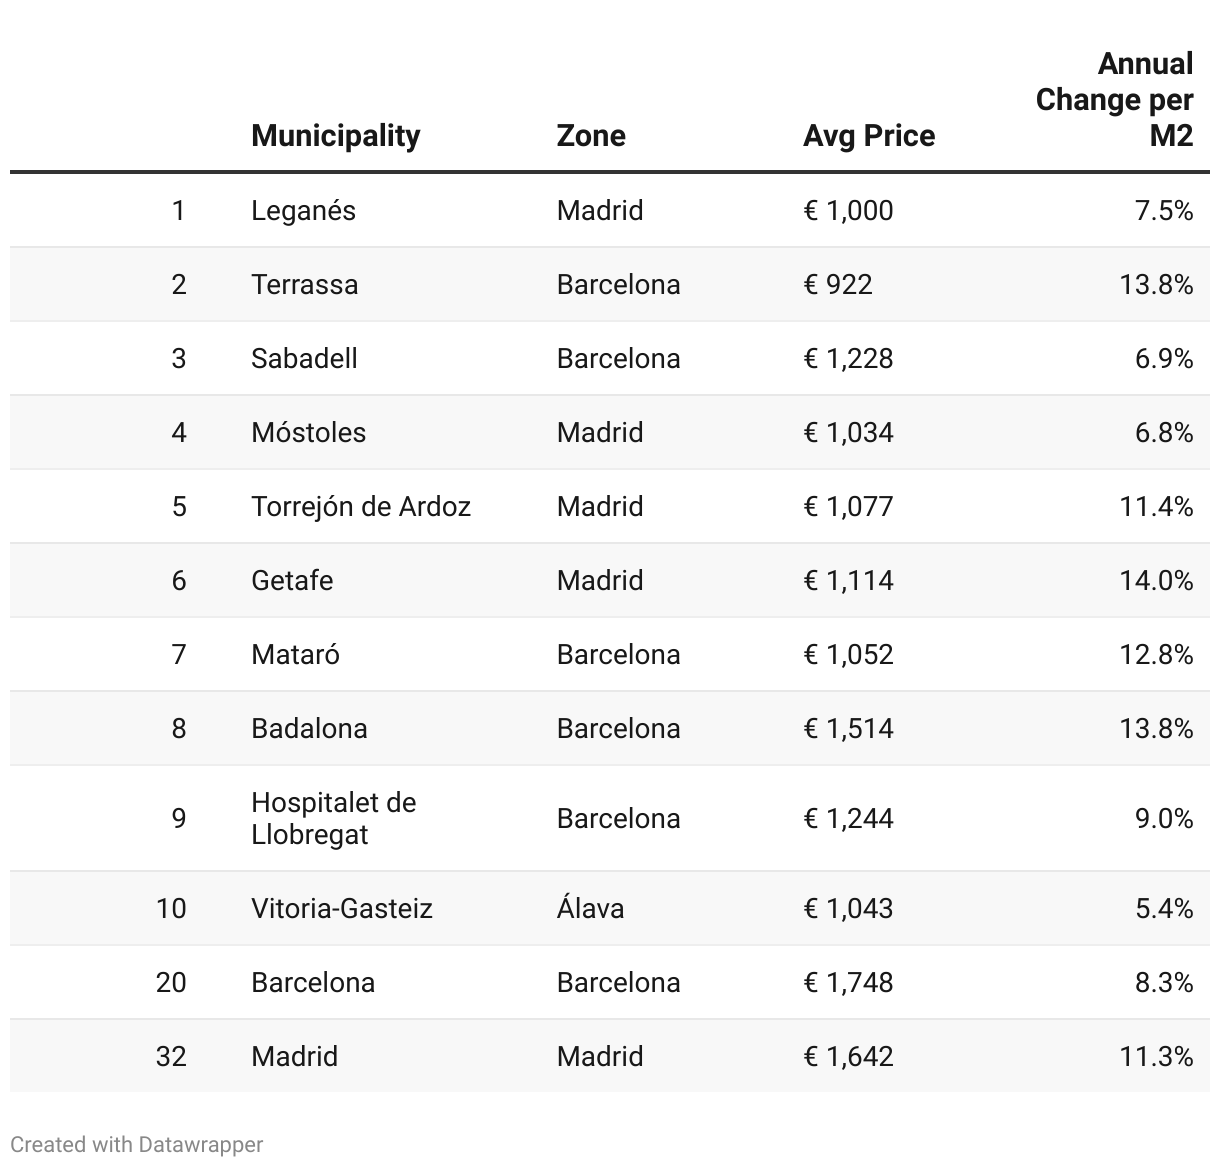Screen dimensions: 1220x1168
Task: Click Badalona's € 1,514 average price
Action: pyautogui.click(x=848, y=729)
